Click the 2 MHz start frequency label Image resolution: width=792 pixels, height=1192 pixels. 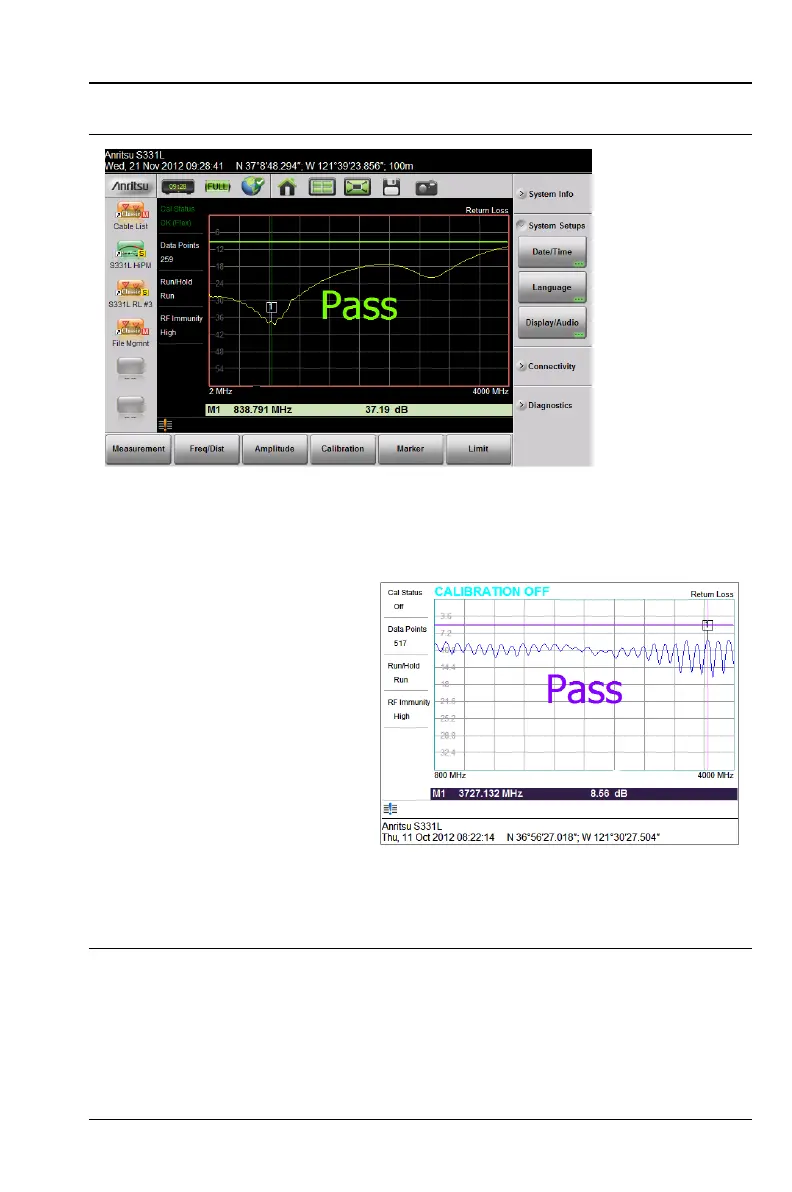[x=220, y=391]
